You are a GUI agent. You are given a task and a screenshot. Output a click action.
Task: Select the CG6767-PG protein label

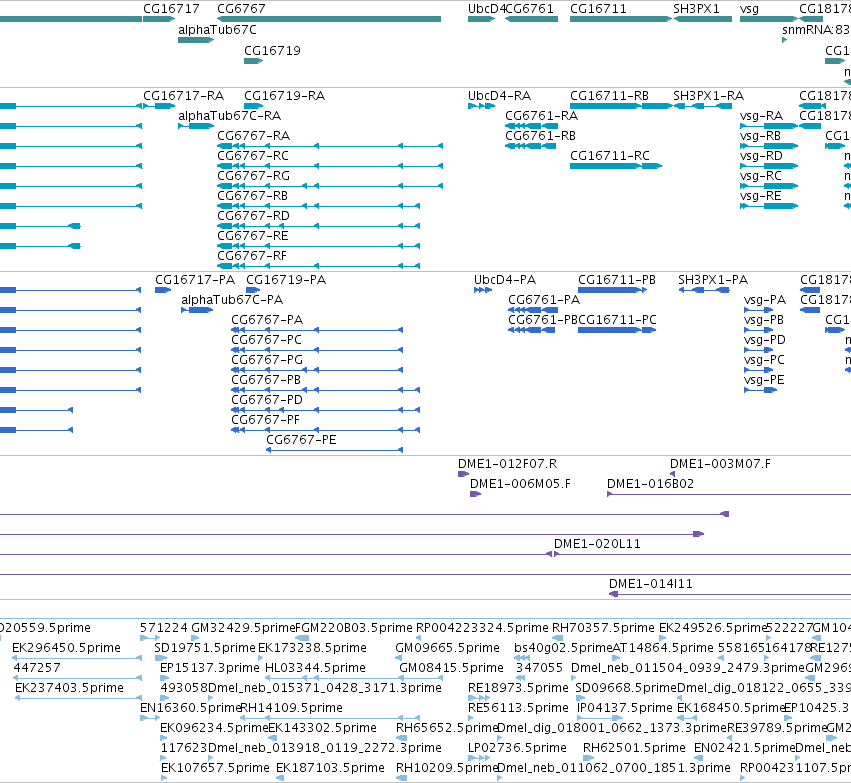(x=267, y=360)
